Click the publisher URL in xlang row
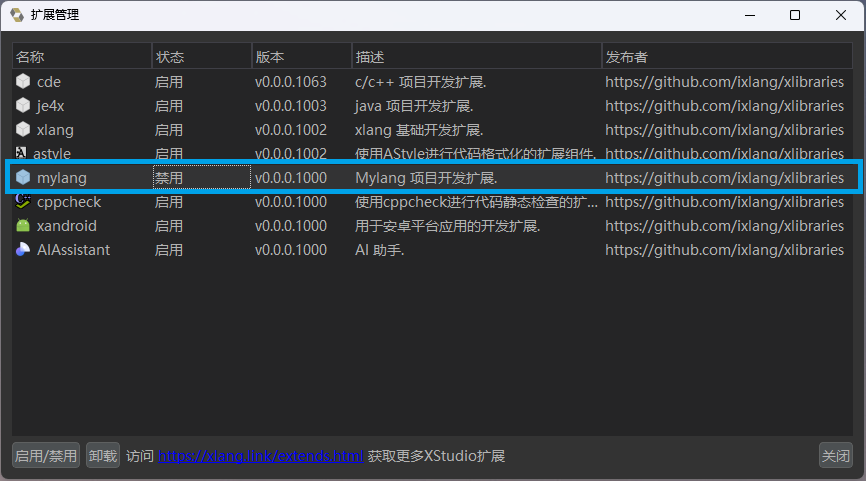The image size is (866, 481). coord(724,130)
